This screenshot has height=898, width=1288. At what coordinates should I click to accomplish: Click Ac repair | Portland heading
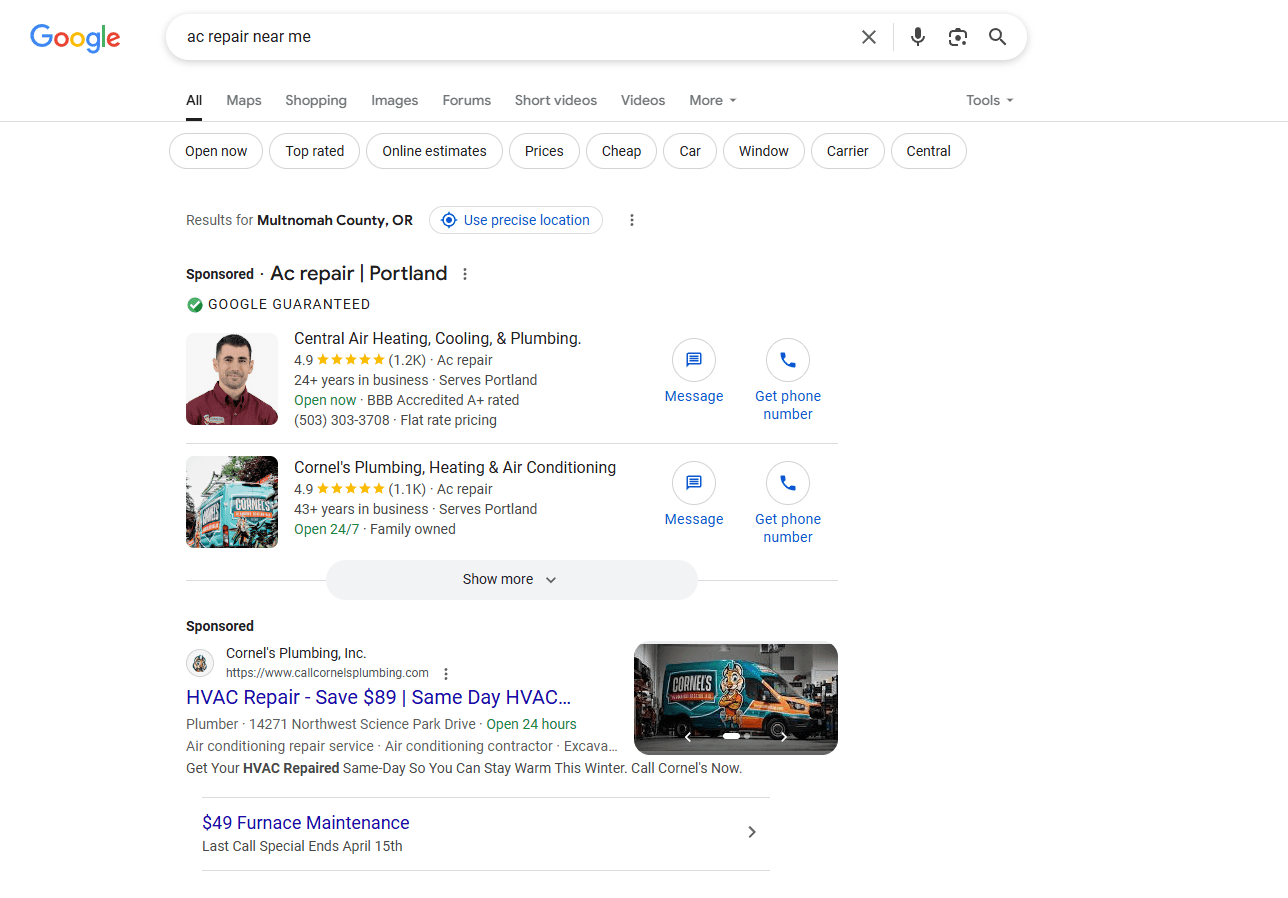(359, 274)
